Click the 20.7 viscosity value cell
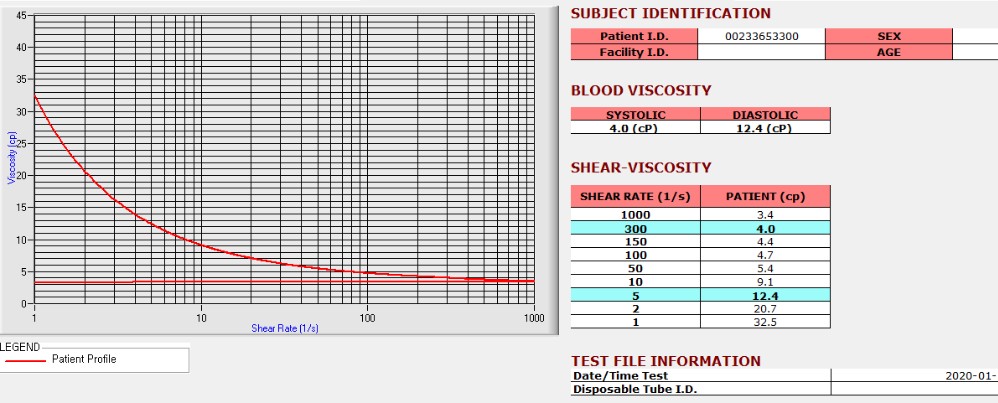 click(x=765, y=309)
